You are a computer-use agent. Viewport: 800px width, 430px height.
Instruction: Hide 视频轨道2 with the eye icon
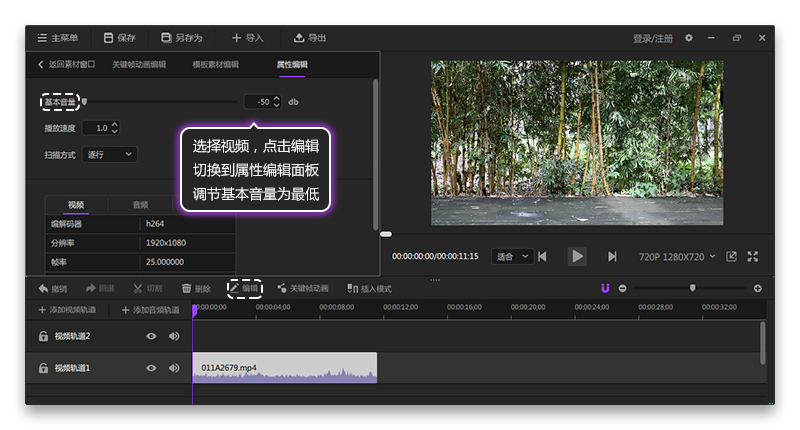151,336
